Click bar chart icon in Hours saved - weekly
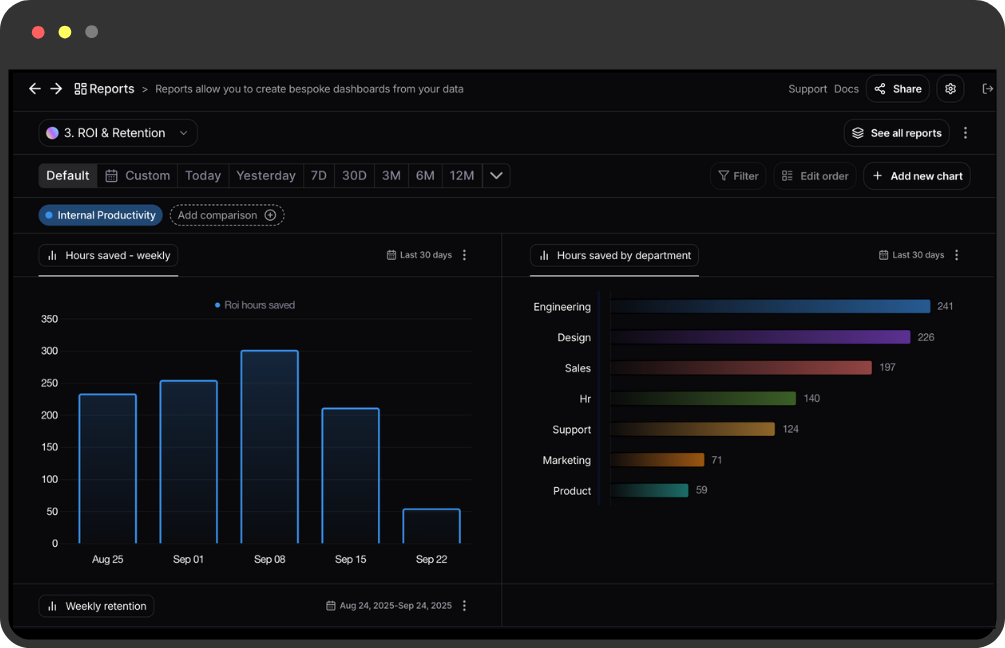This screenshot has height=648, width=1005. (53, 255)
